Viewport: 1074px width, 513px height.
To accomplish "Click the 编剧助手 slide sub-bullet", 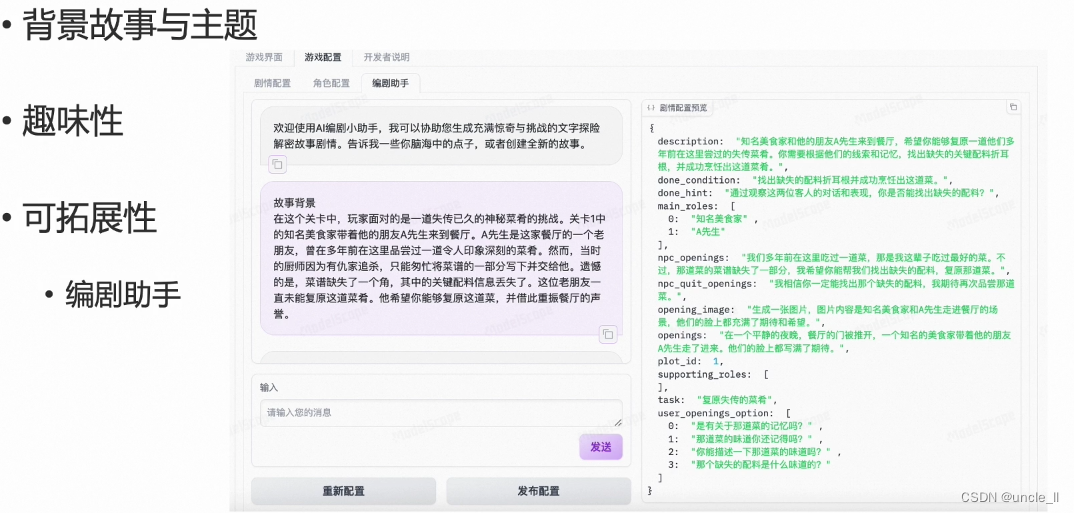I will click(123, 294).
